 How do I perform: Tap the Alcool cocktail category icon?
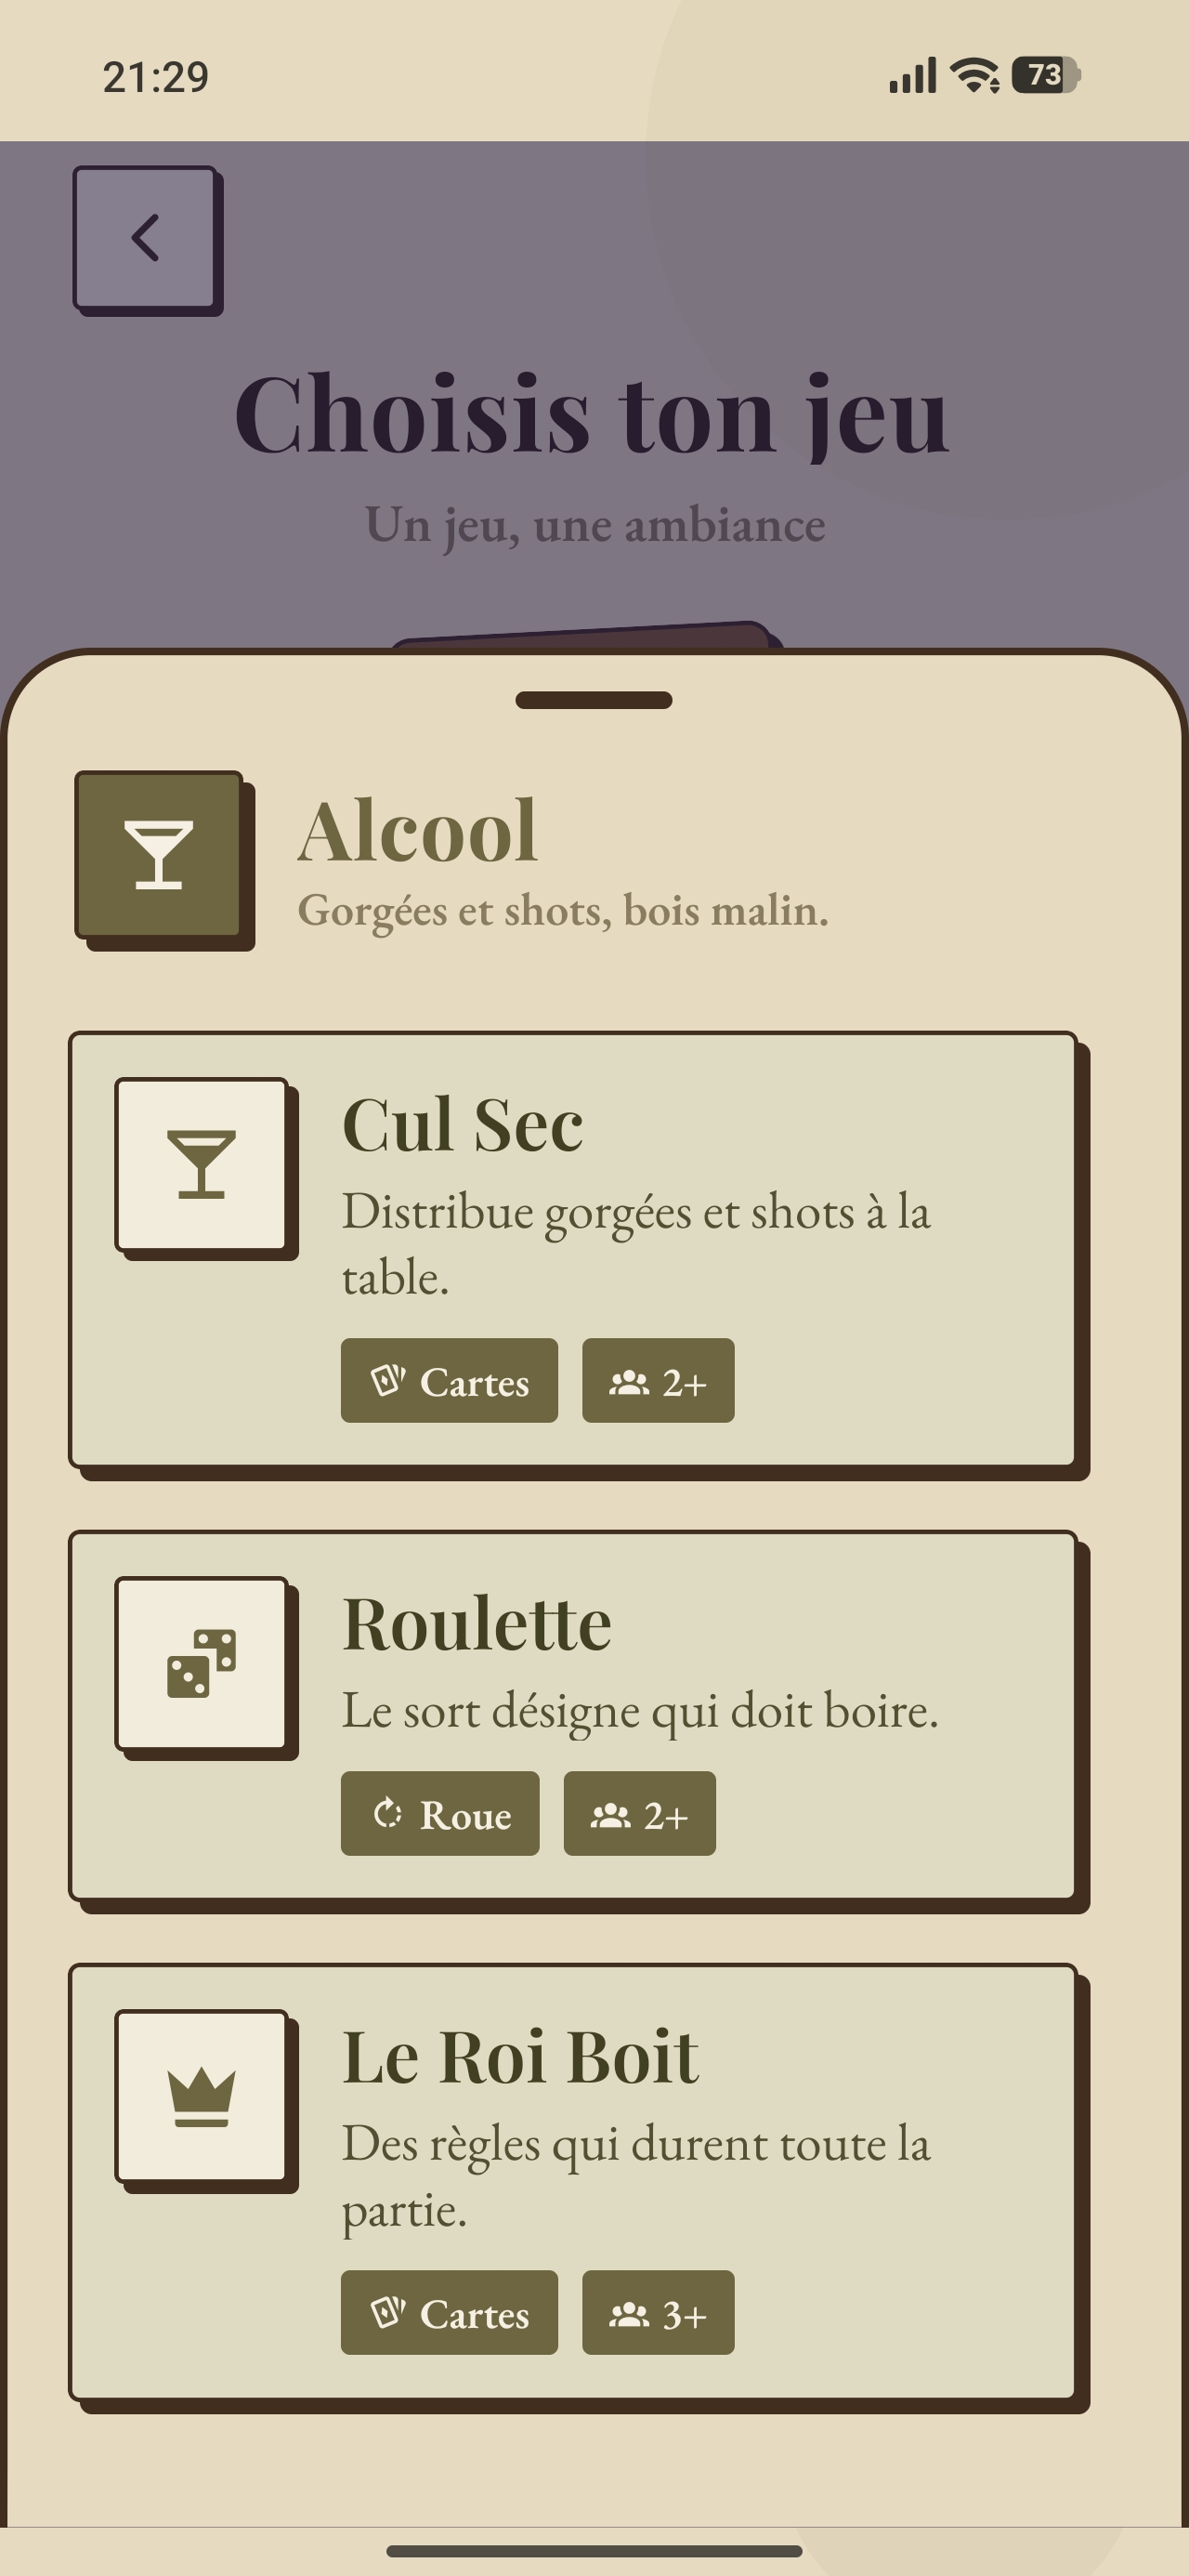[159, 854]
